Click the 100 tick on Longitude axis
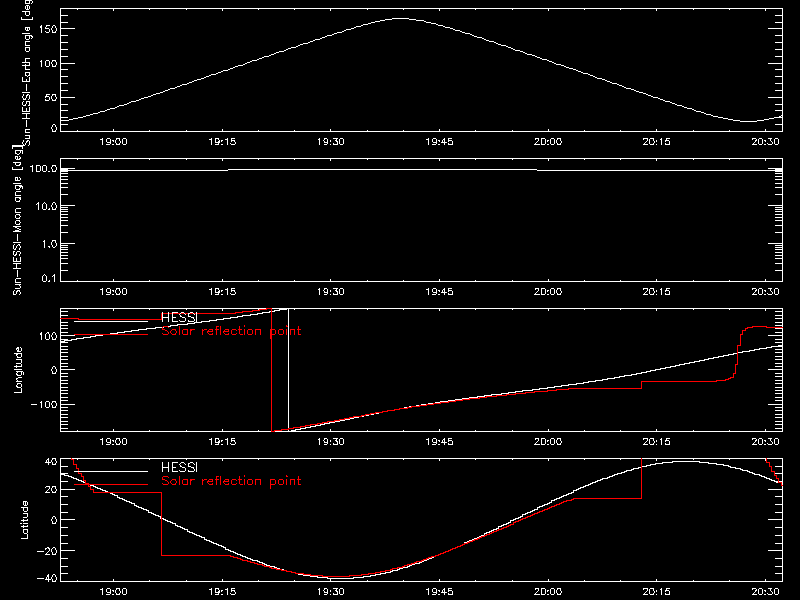 coord(48,336)
